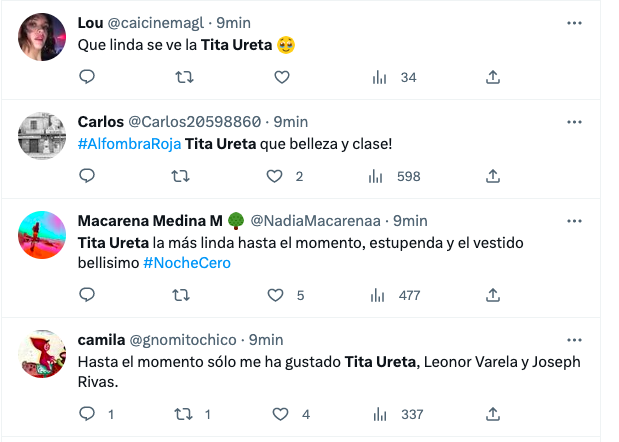The width and height of the screenshot is (619, 442).
Task: Retweet Carlos's tweet
Action: pyautogui.click(x=182, y=176)
